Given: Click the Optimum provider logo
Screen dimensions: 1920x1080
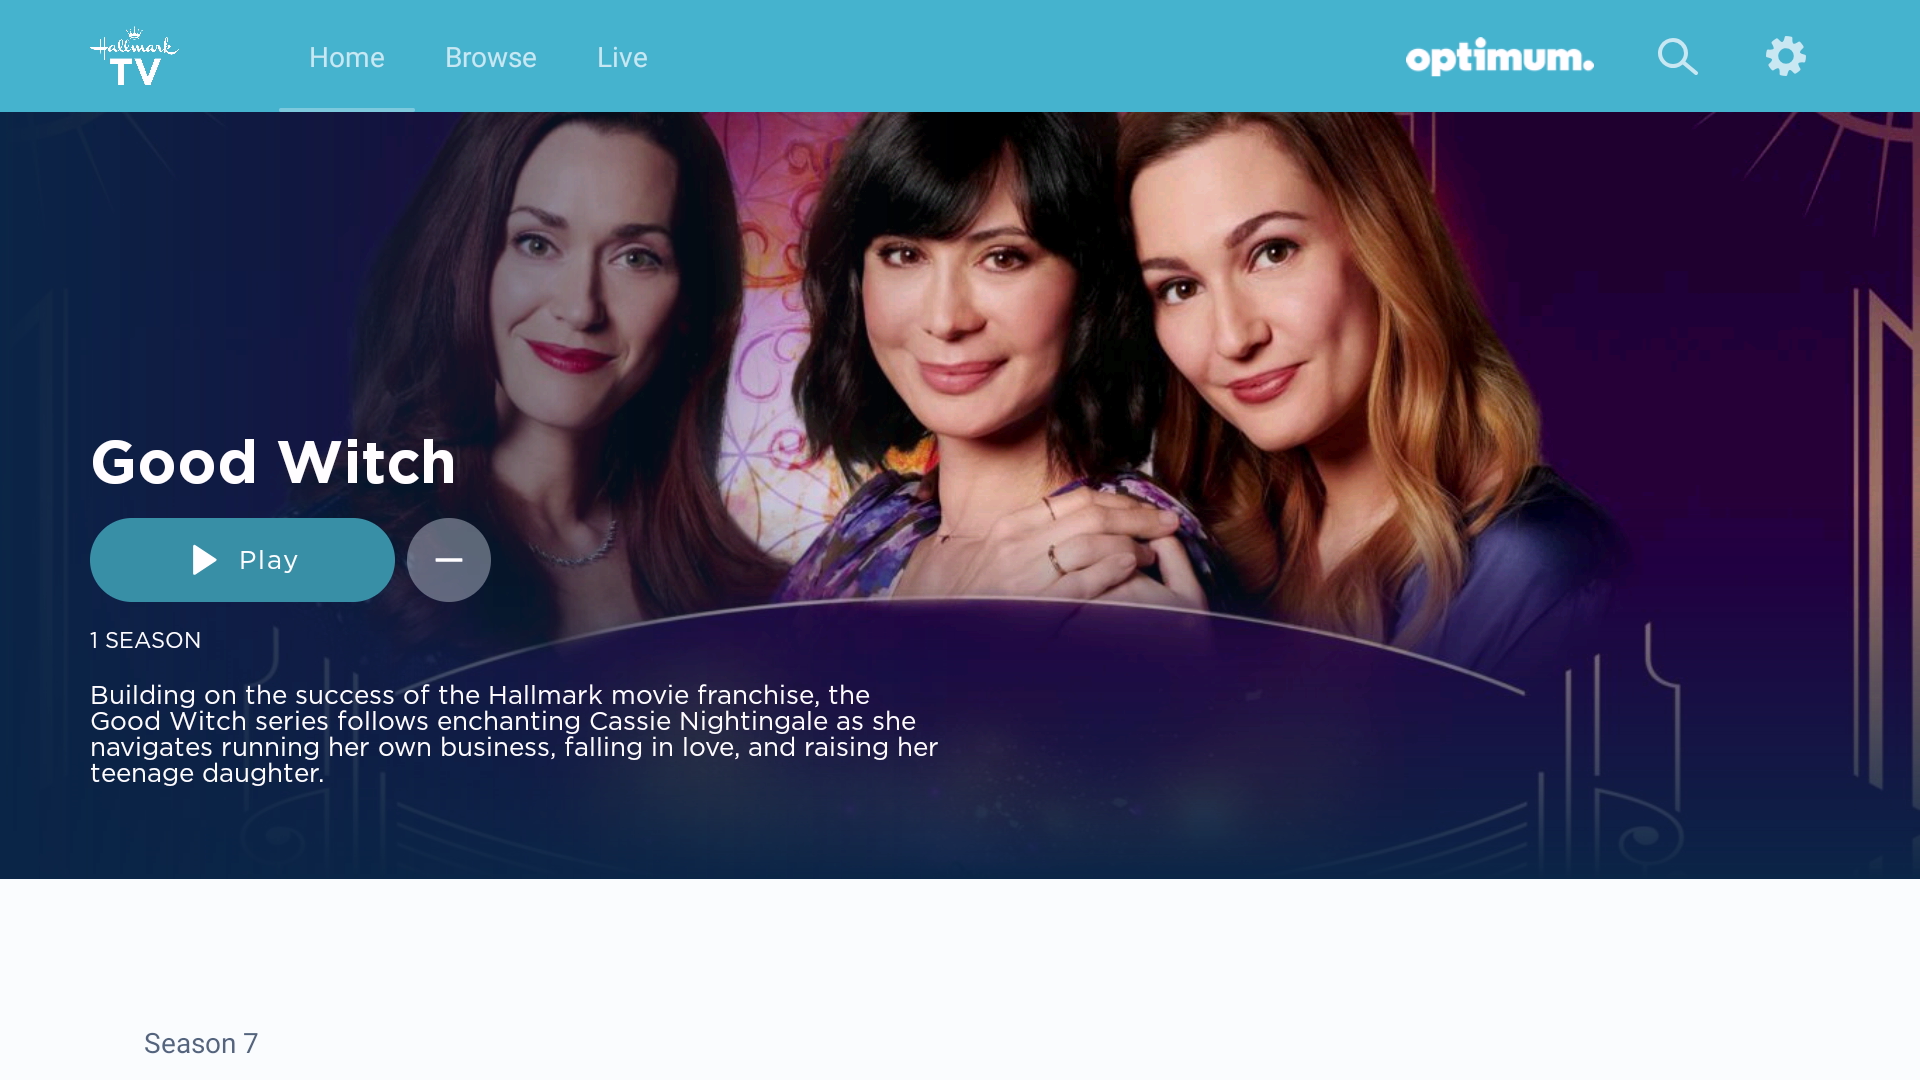Looking at the screenshot, I should pos(1499,57).
